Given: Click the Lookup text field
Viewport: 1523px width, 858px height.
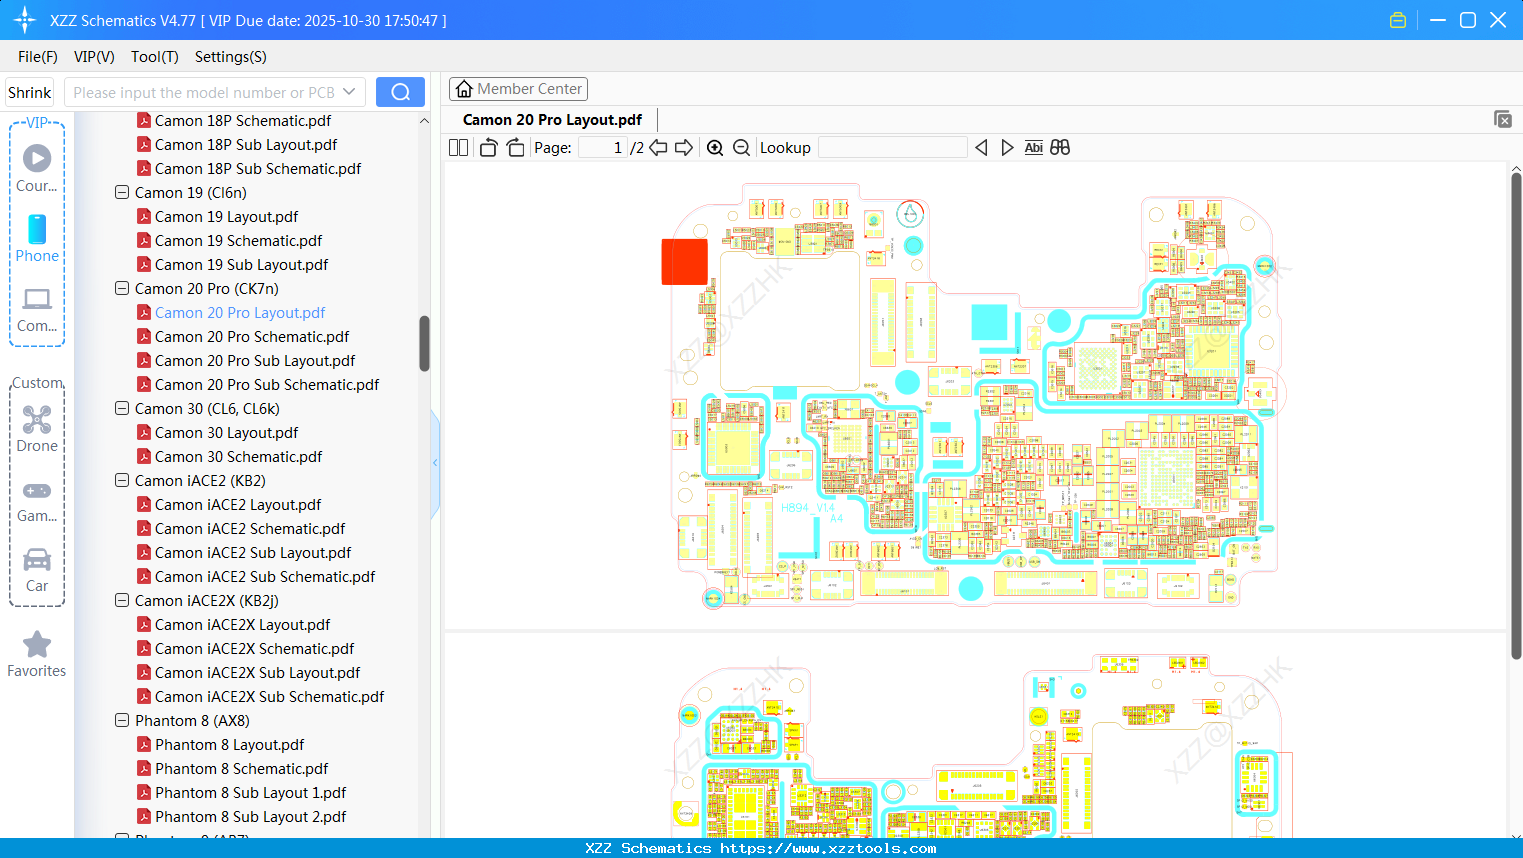Looking at the screenshot, I should point(893,148).
